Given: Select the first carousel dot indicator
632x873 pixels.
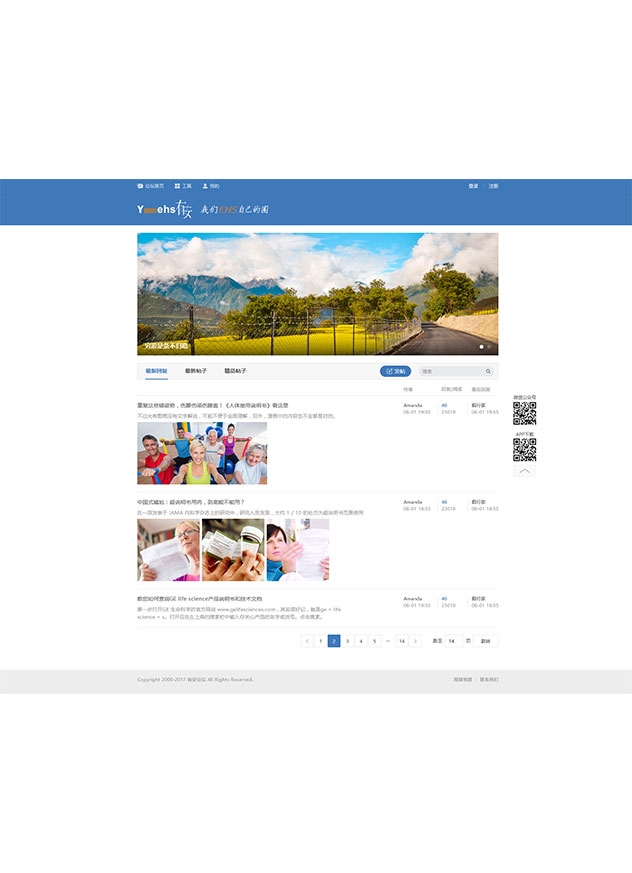Looking at the screenshot, I should (482, 347).
